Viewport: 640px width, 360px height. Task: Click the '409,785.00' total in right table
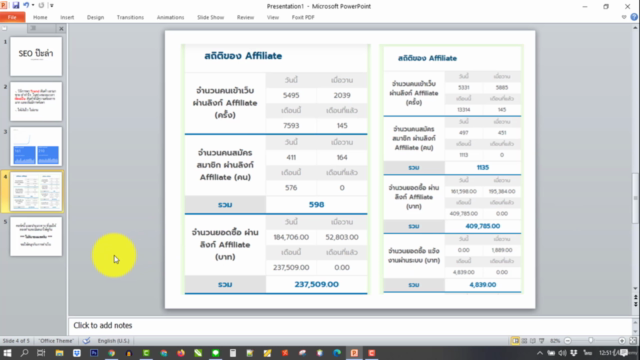[482, 226]
